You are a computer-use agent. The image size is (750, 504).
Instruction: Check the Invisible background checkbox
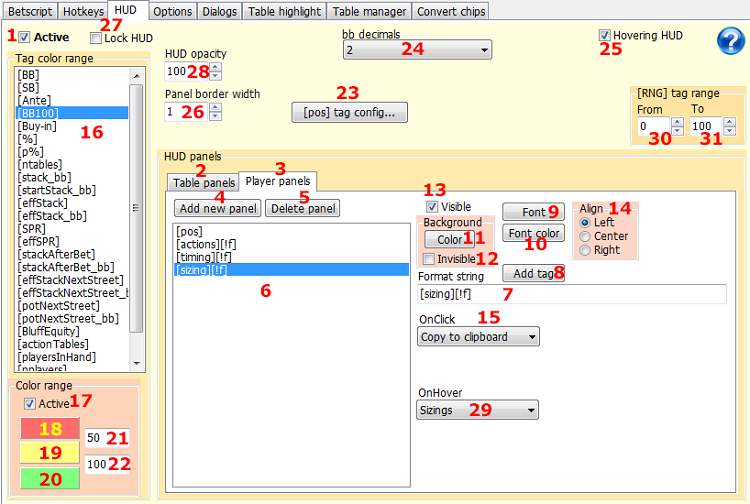(x=429, y=259)
